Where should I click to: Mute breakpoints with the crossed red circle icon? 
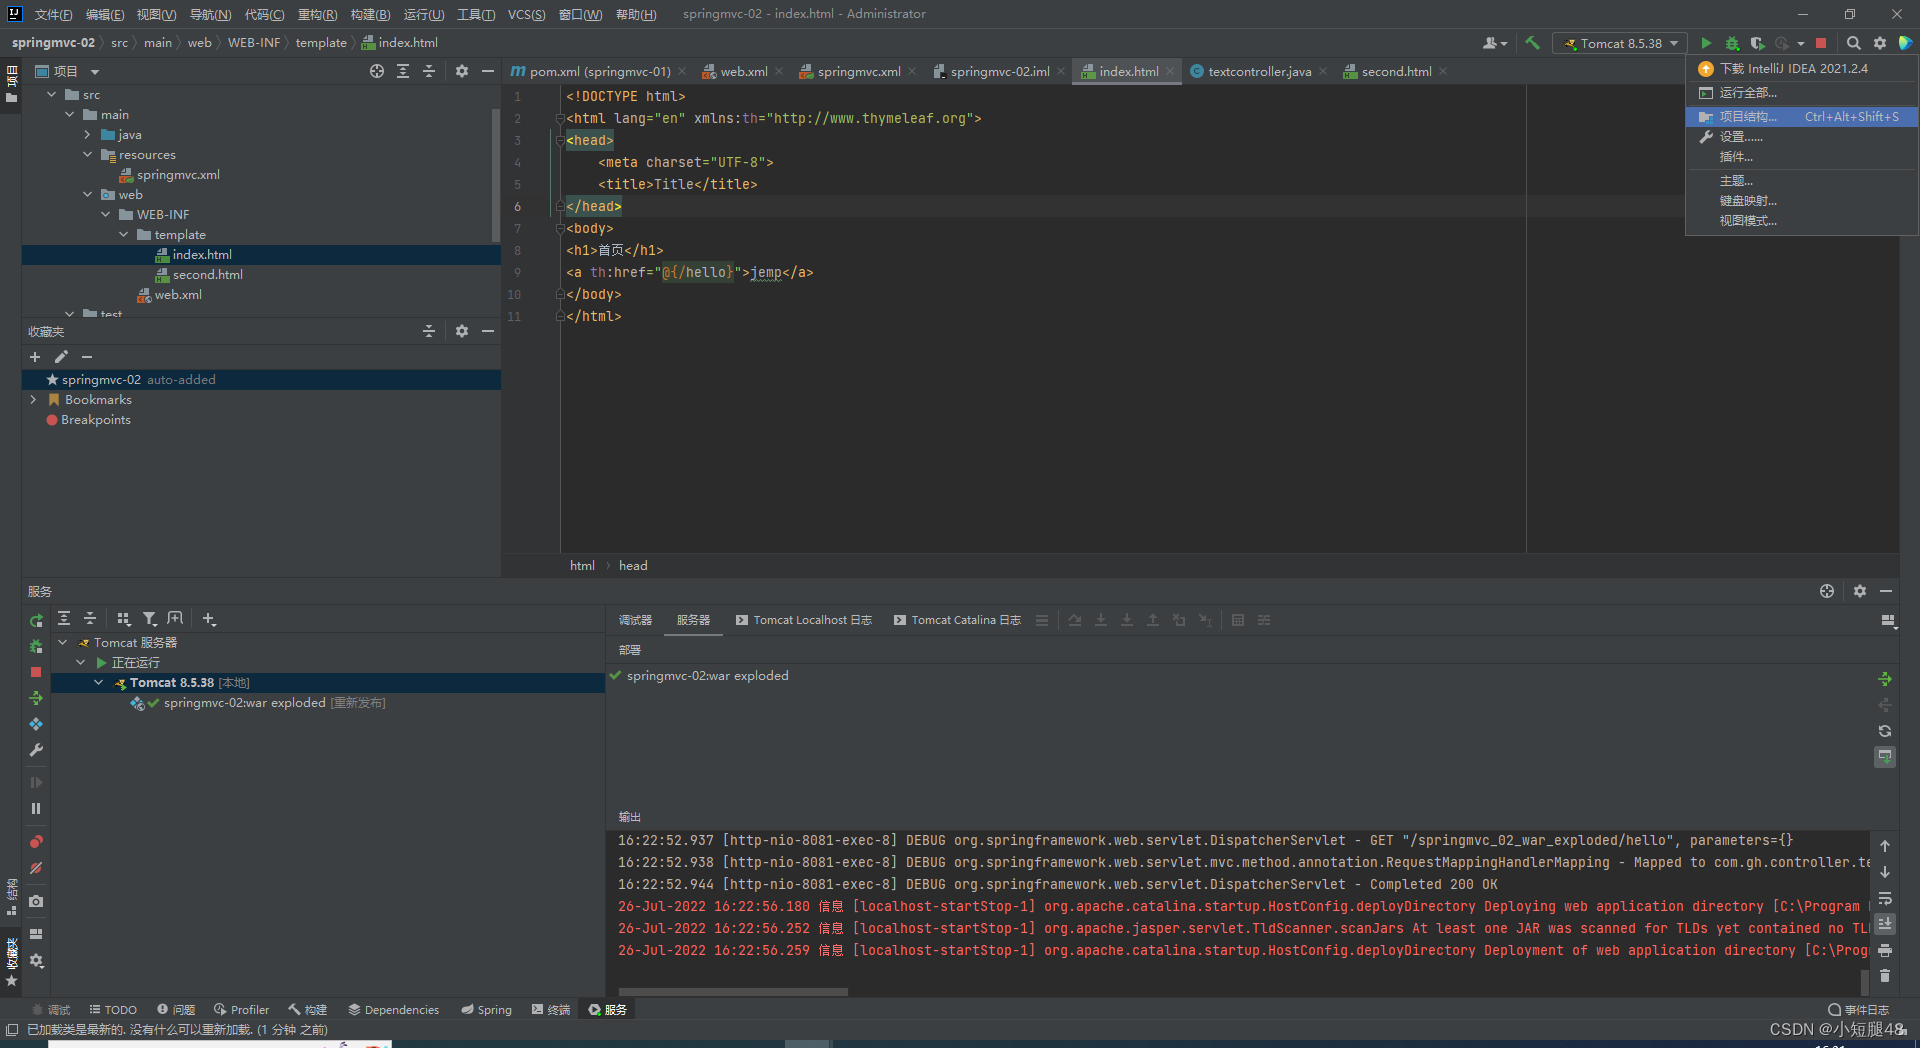point(36,870)
